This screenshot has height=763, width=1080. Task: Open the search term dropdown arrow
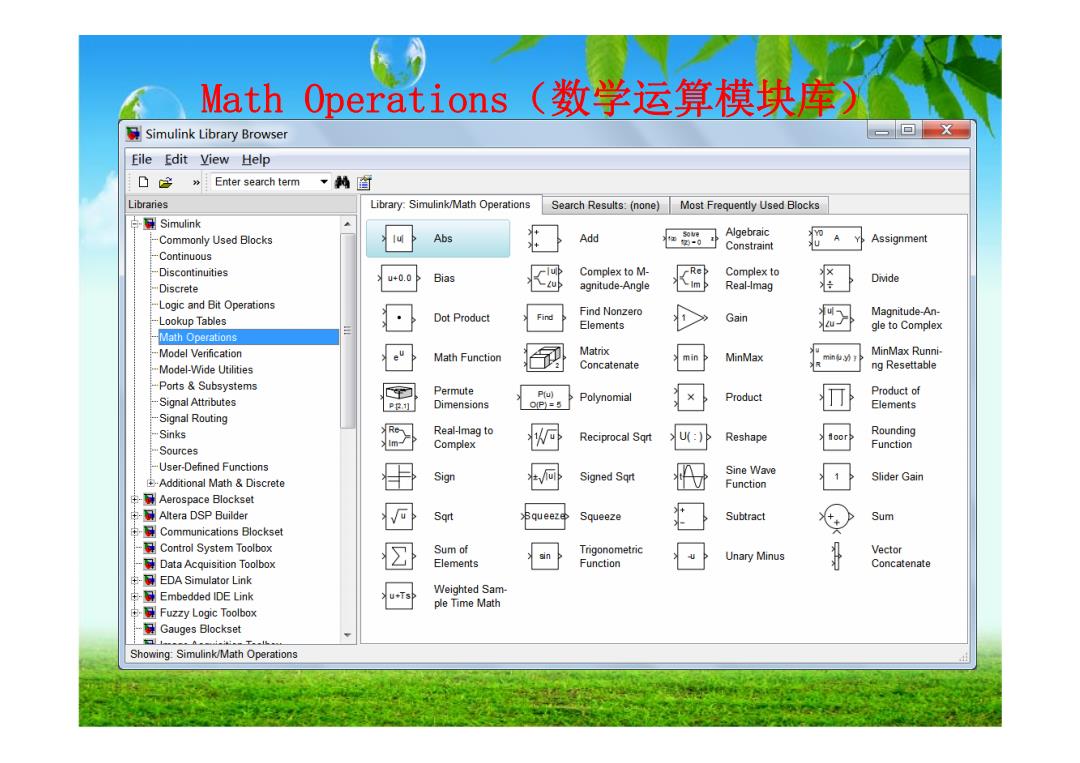[324, 182]
